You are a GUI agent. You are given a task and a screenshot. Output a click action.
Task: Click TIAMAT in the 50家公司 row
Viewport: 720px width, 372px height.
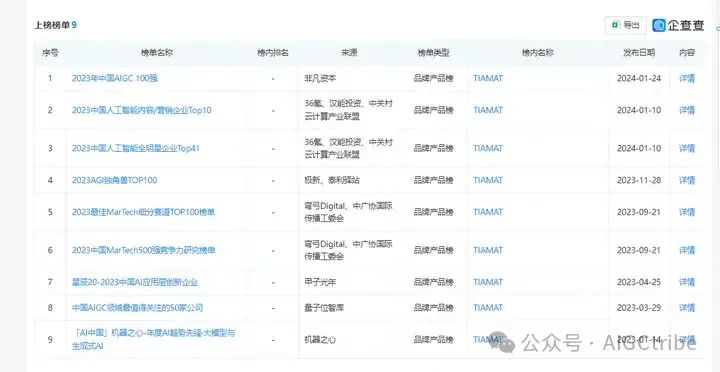(x=488, y=308)
